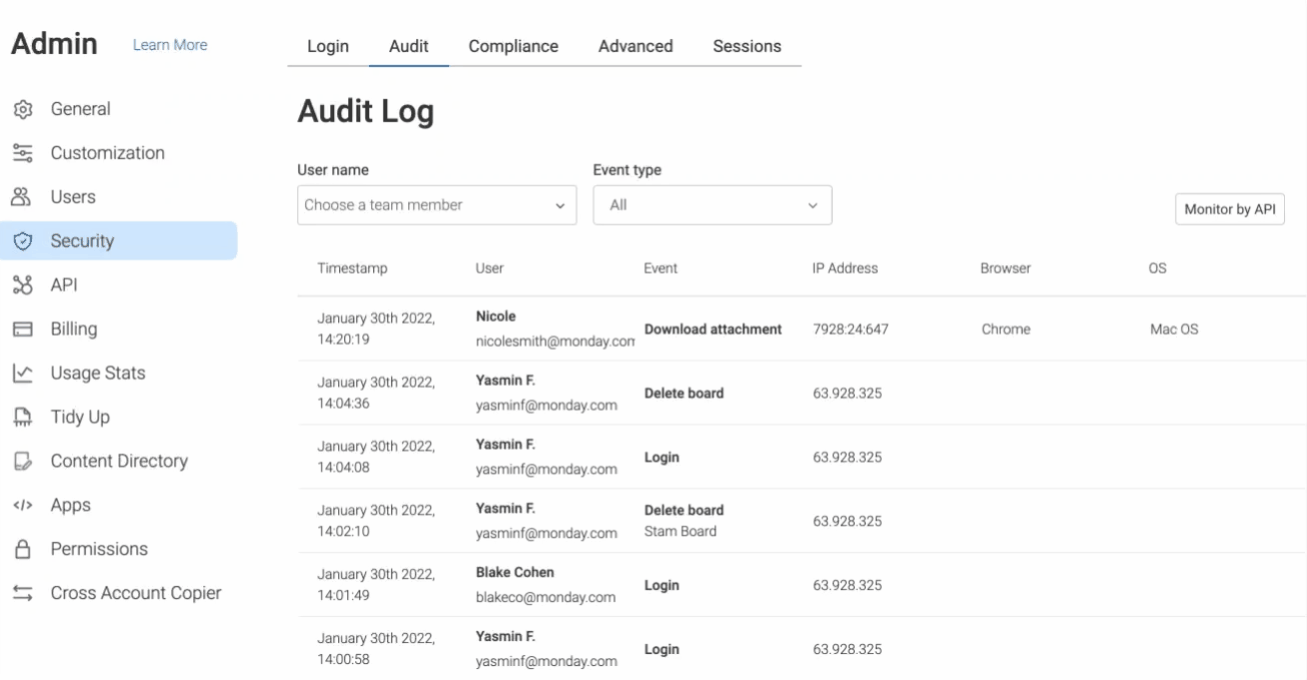Select the Security shield icon
This screenshot has height=680, width=1307.
click(x=22, y=240)
